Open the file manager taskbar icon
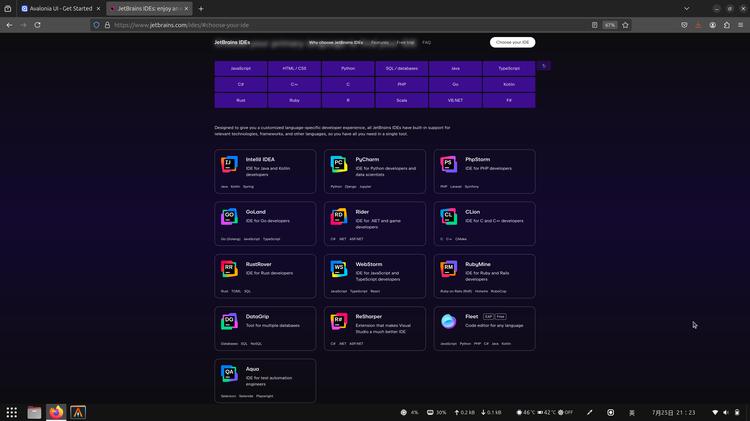 (x=34, y=412)
